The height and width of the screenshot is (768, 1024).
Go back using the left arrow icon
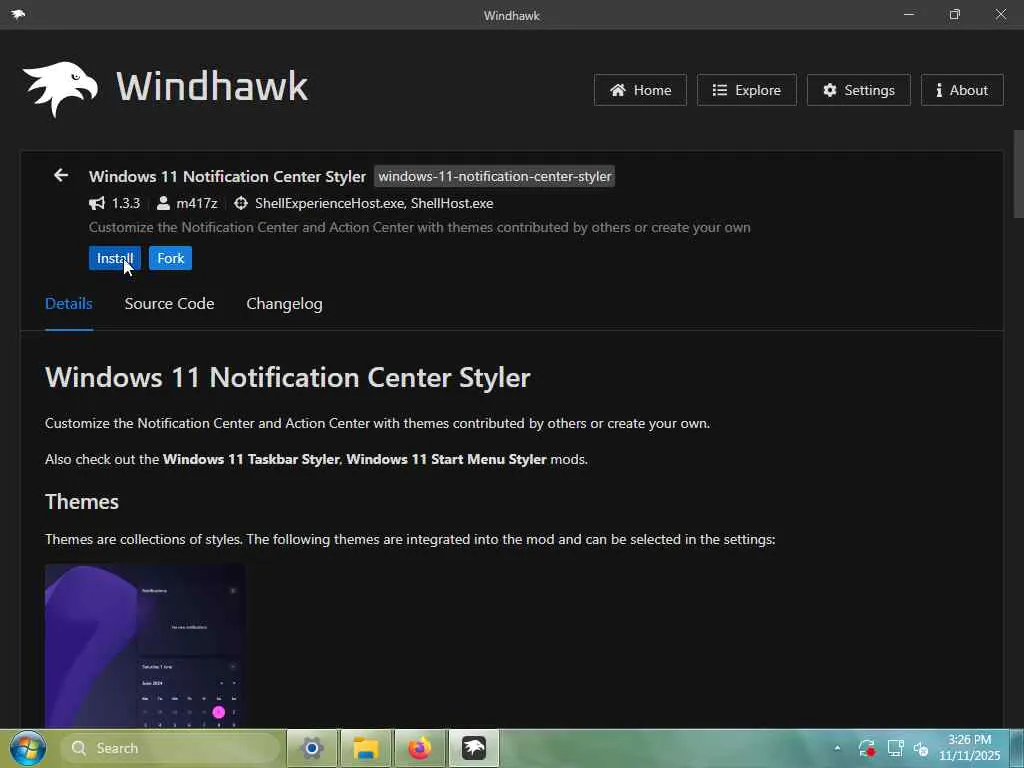(61, 175)
